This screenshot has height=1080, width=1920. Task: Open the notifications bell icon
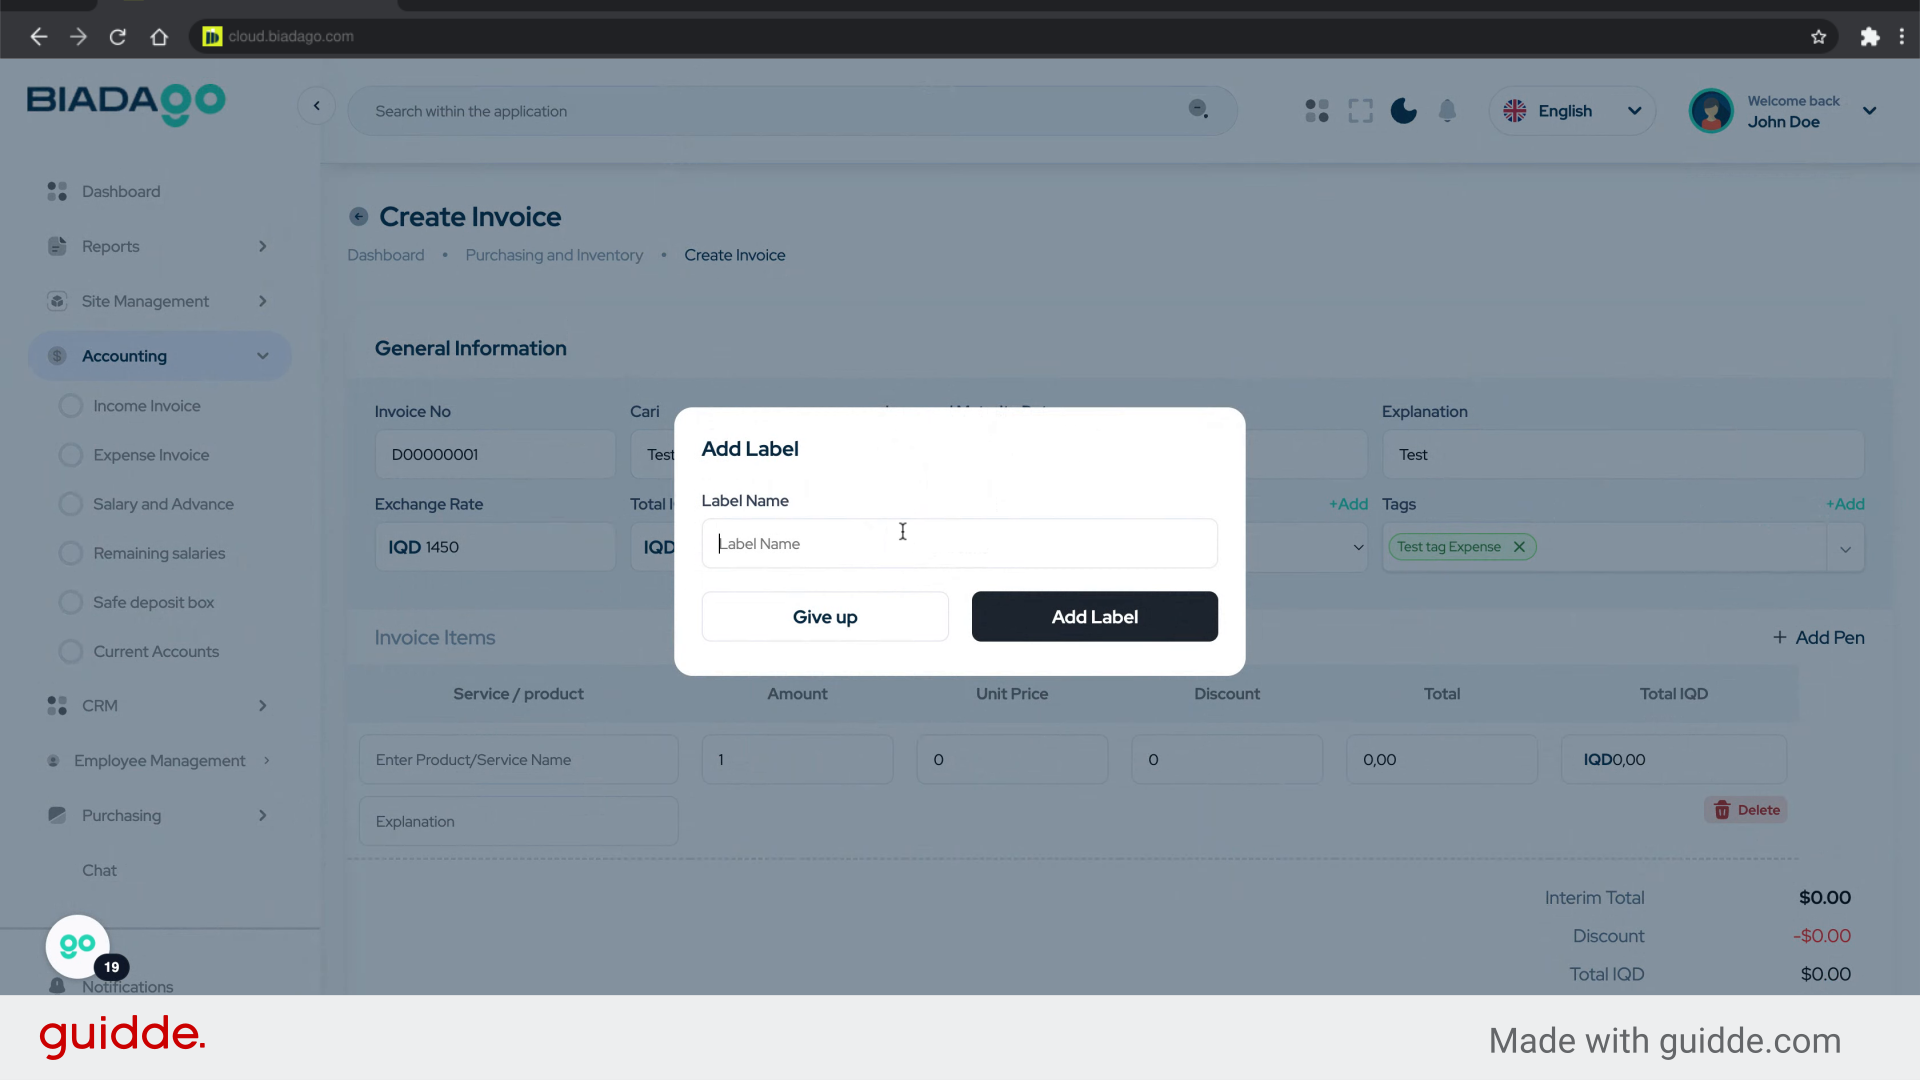1447,111
